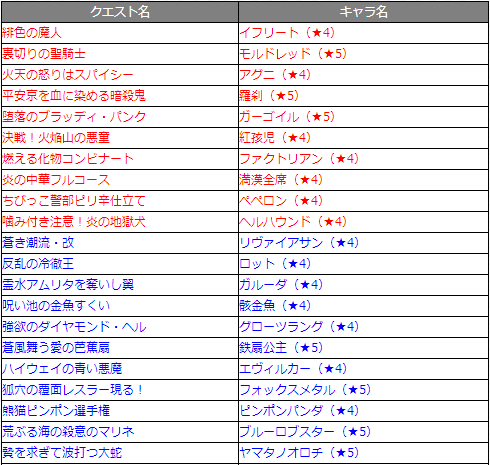This screenshot has width=490, height=465.
Task: Select character ヘルハウンド（★4）
Action: click(293, 222)
